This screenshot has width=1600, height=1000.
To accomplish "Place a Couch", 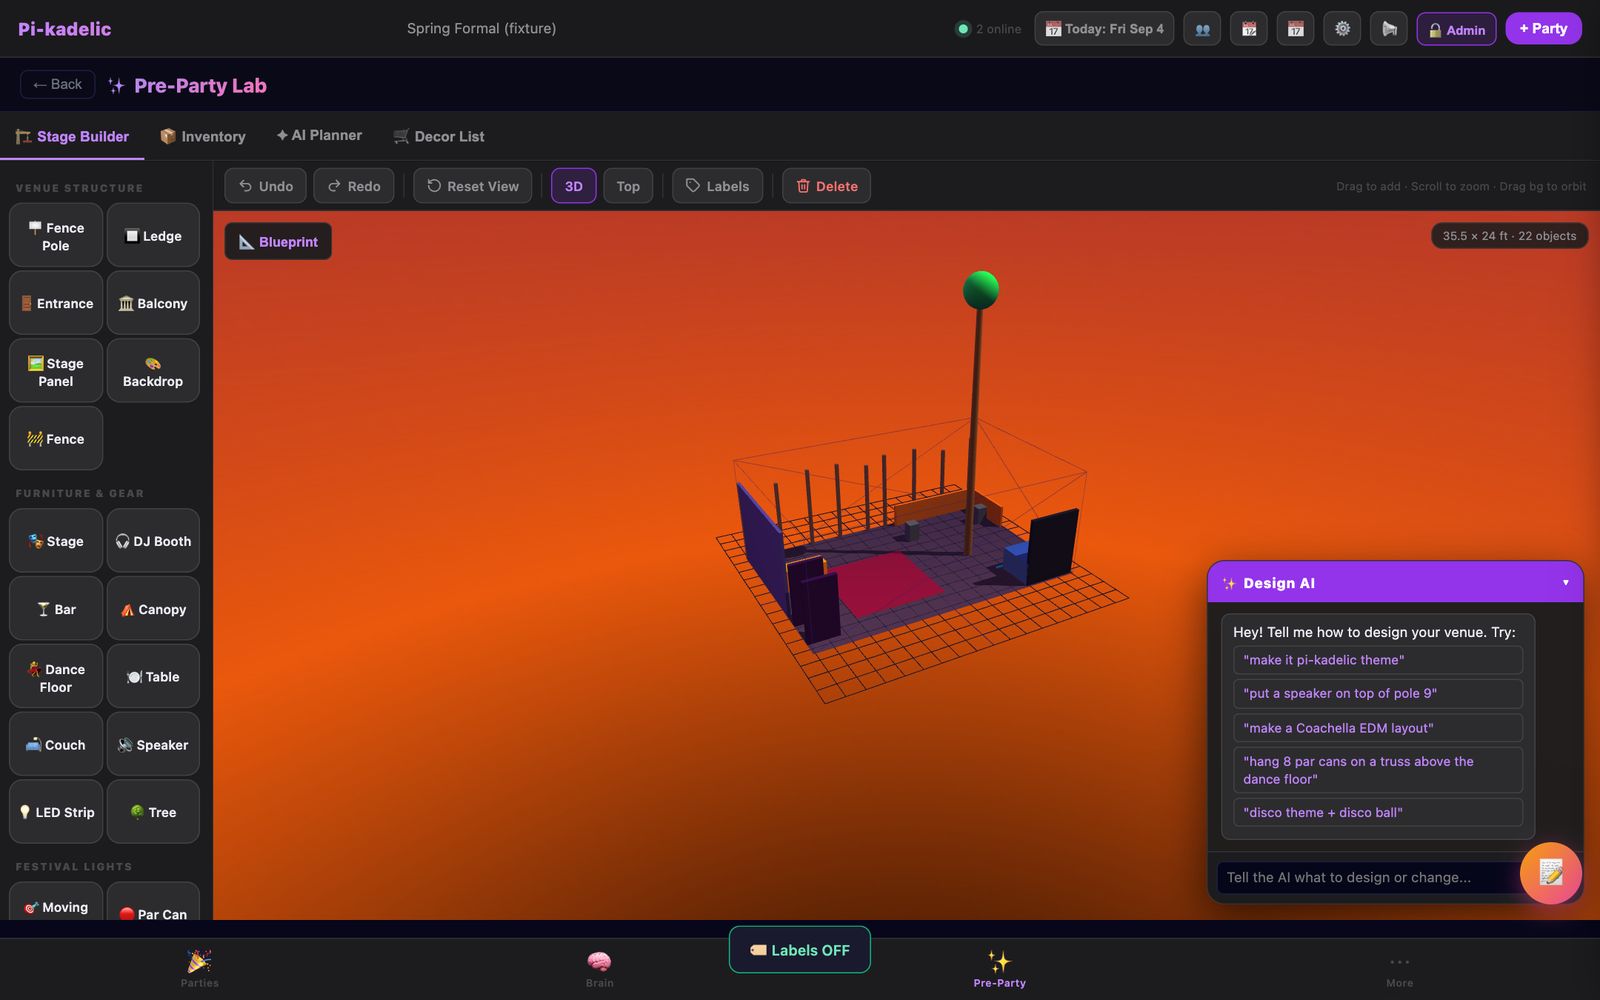I will (56, 744).
